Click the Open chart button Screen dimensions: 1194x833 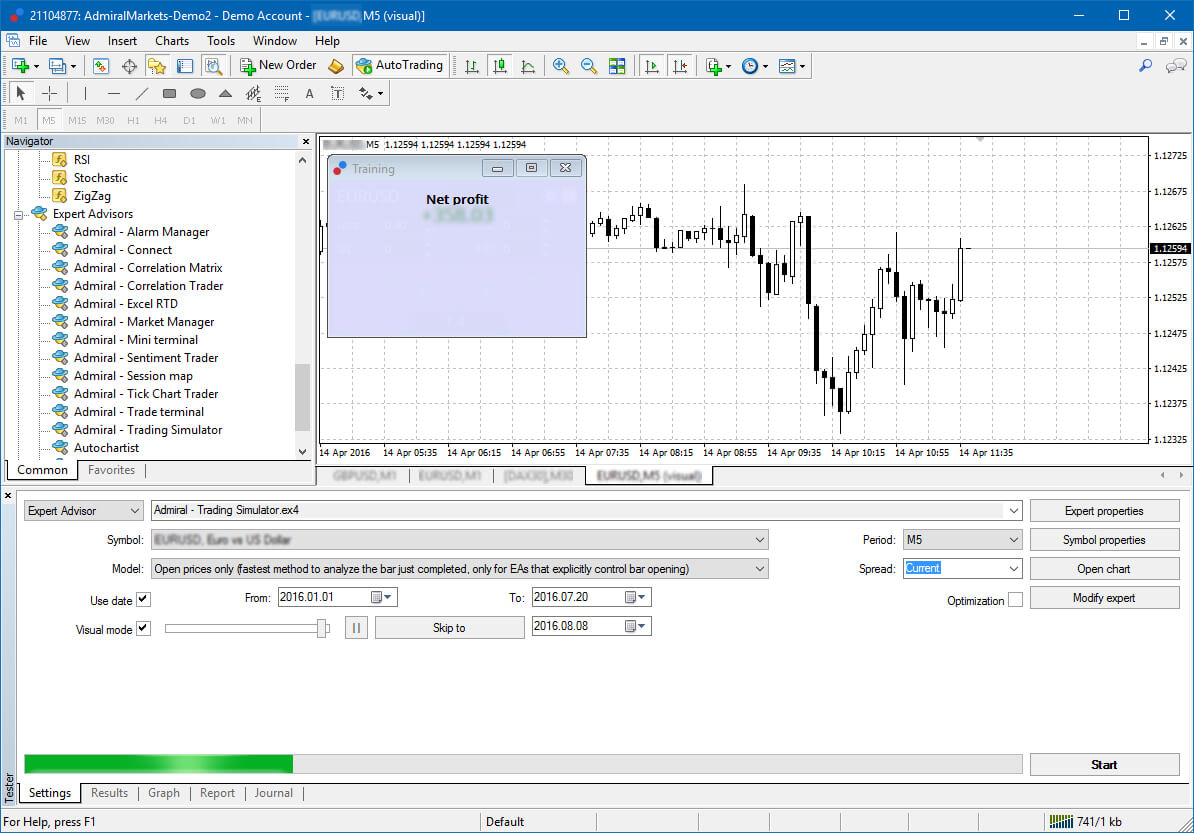tap(1104, 569)
